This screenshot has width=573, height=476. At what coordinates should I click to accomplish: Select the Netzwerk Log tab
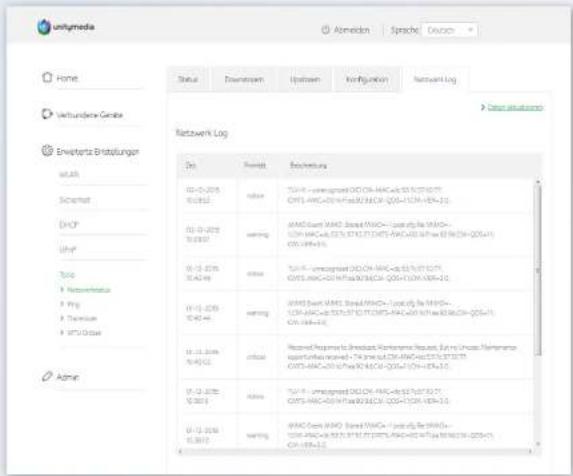pyautogui.click(x=435, y=79)
